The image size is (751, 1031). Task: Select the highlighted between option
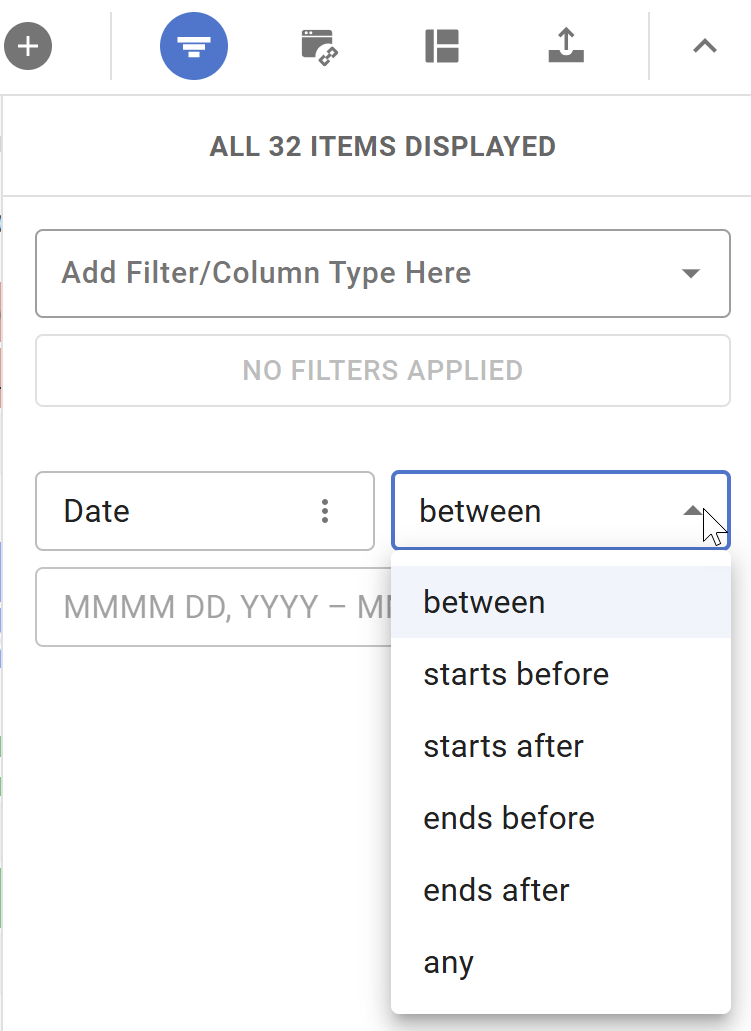point(484,602)
